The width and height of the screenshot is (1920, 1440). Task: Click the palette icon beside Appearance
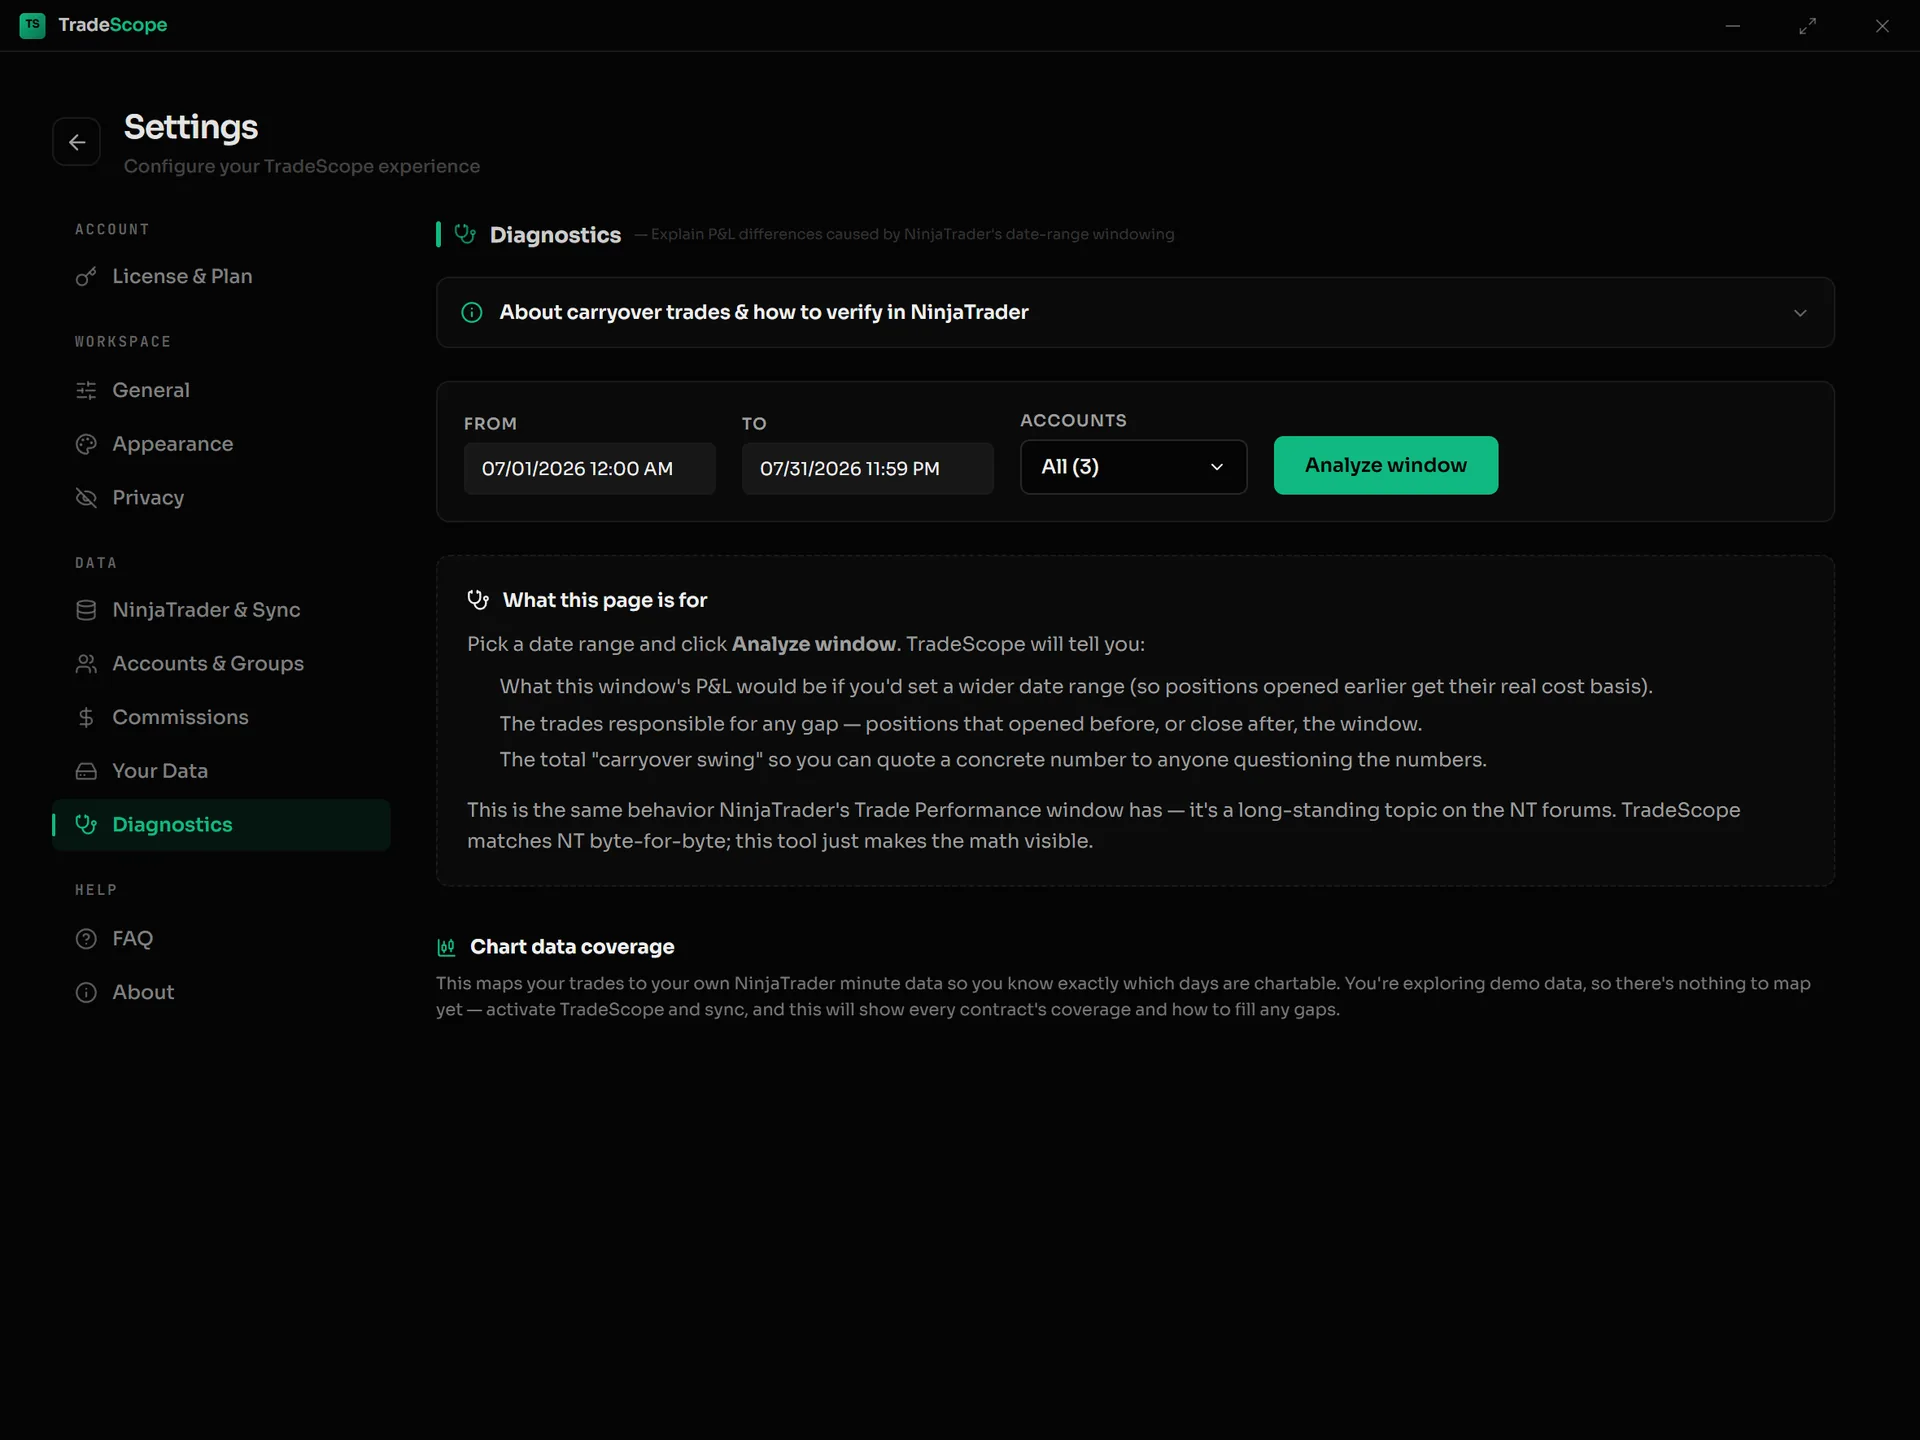click(x=86, y=444)
